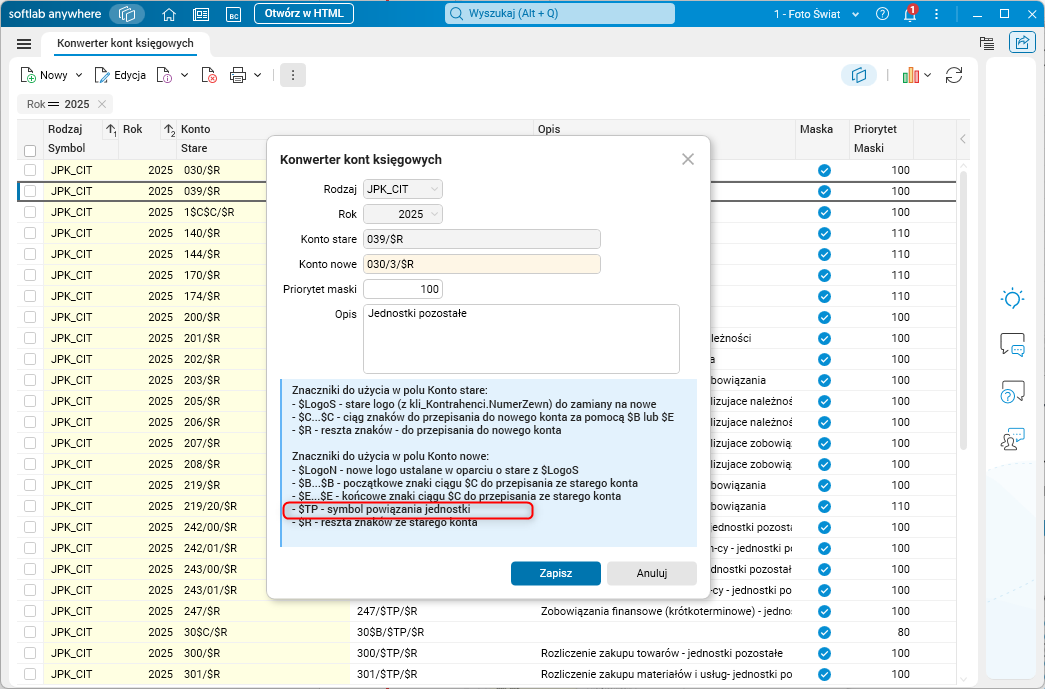Remove the Rok 2025 filter
The image size is (1045, 689).
point(102,104)
